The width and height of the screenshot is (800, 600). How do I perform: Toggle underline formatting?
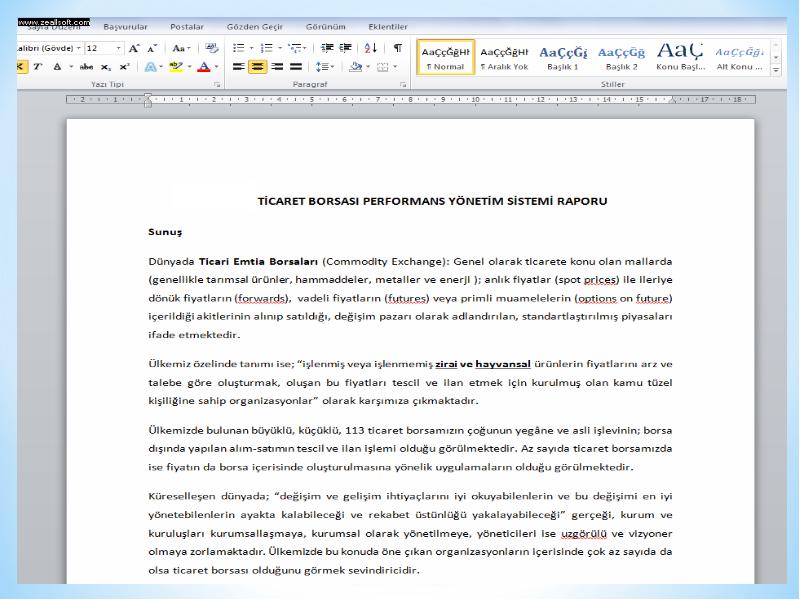point(57,67)
